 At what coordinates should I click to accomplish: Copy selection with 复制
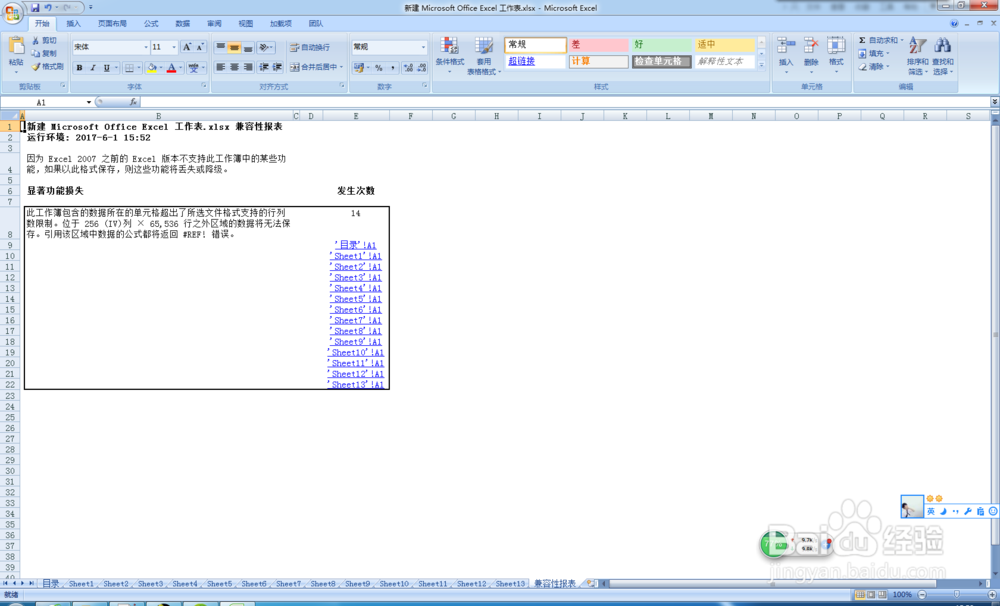click(45, 54)
